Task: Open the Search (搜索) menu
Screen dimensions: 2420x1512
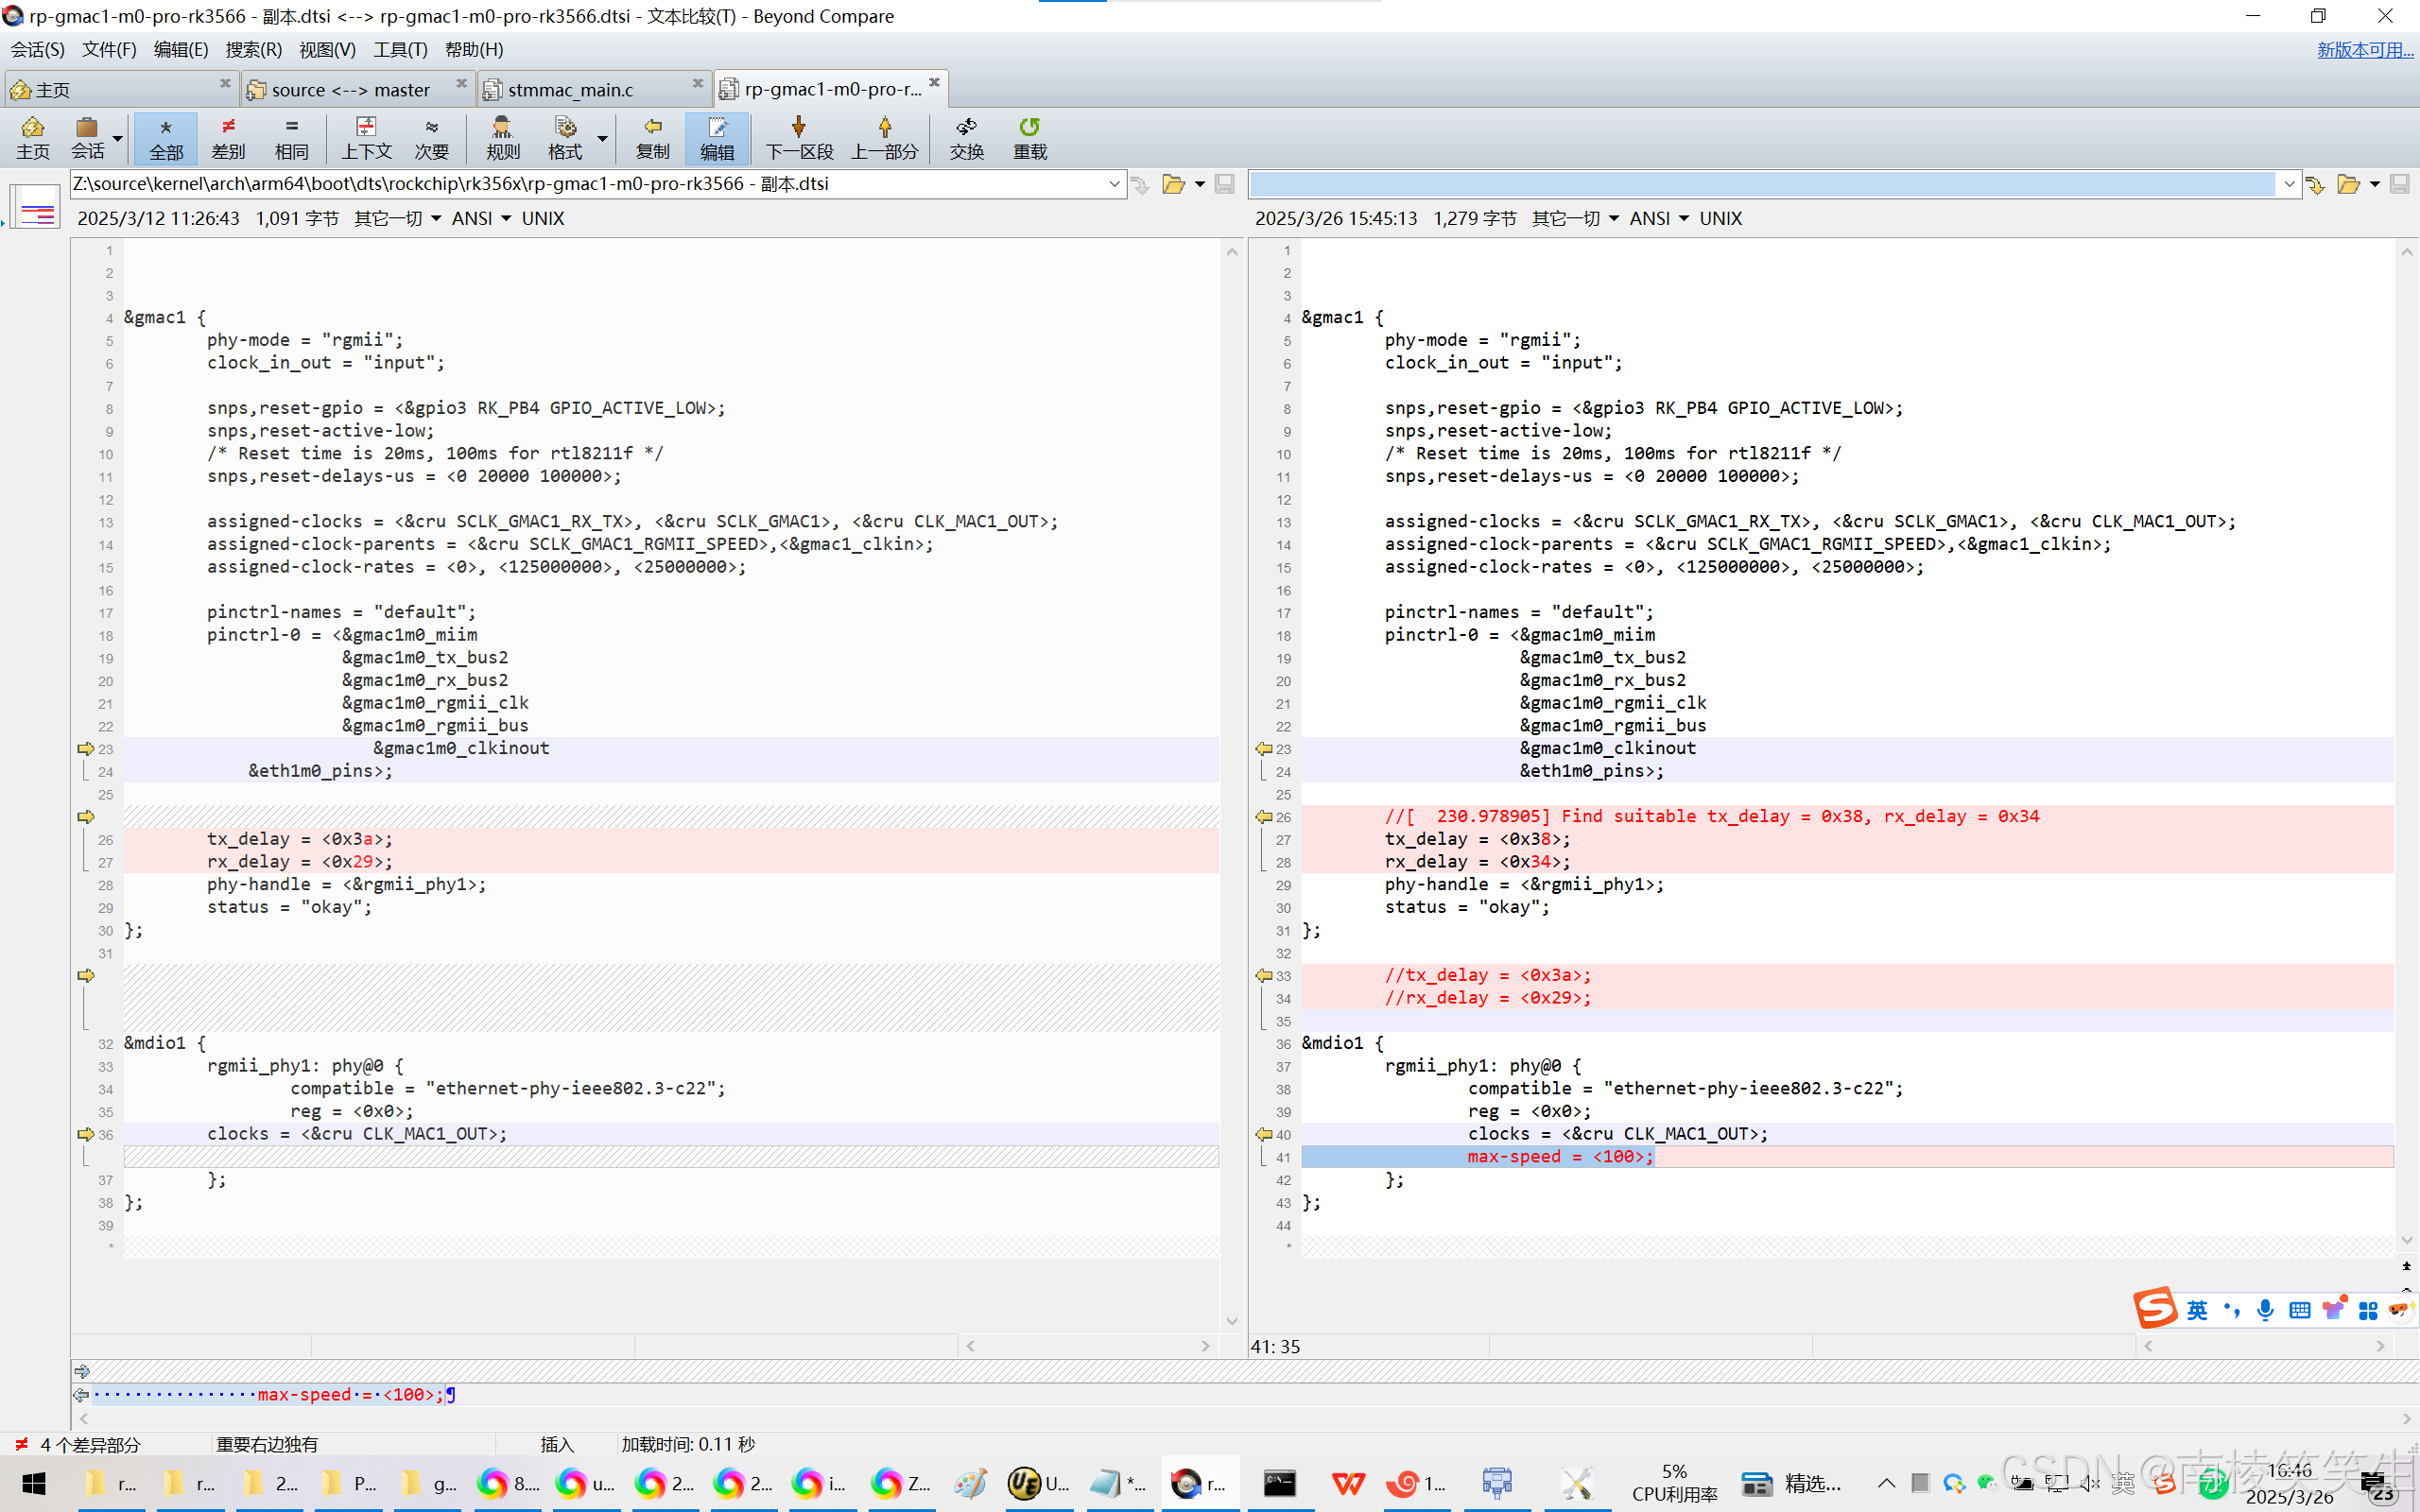Action: pyautogui.click(x=253, y=50)
